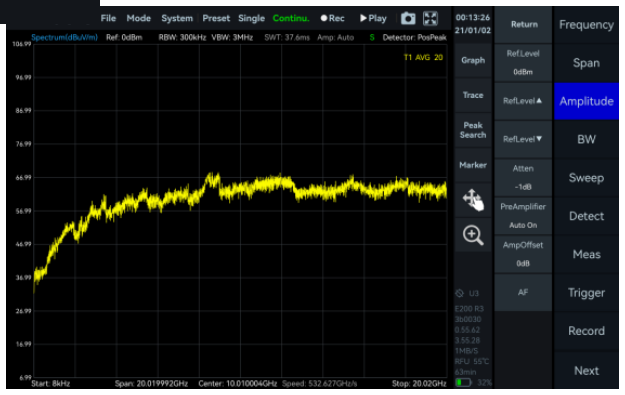Click the Ref: 0dBm header text
The image size is (625, 395).
click(x=124, y=37)
